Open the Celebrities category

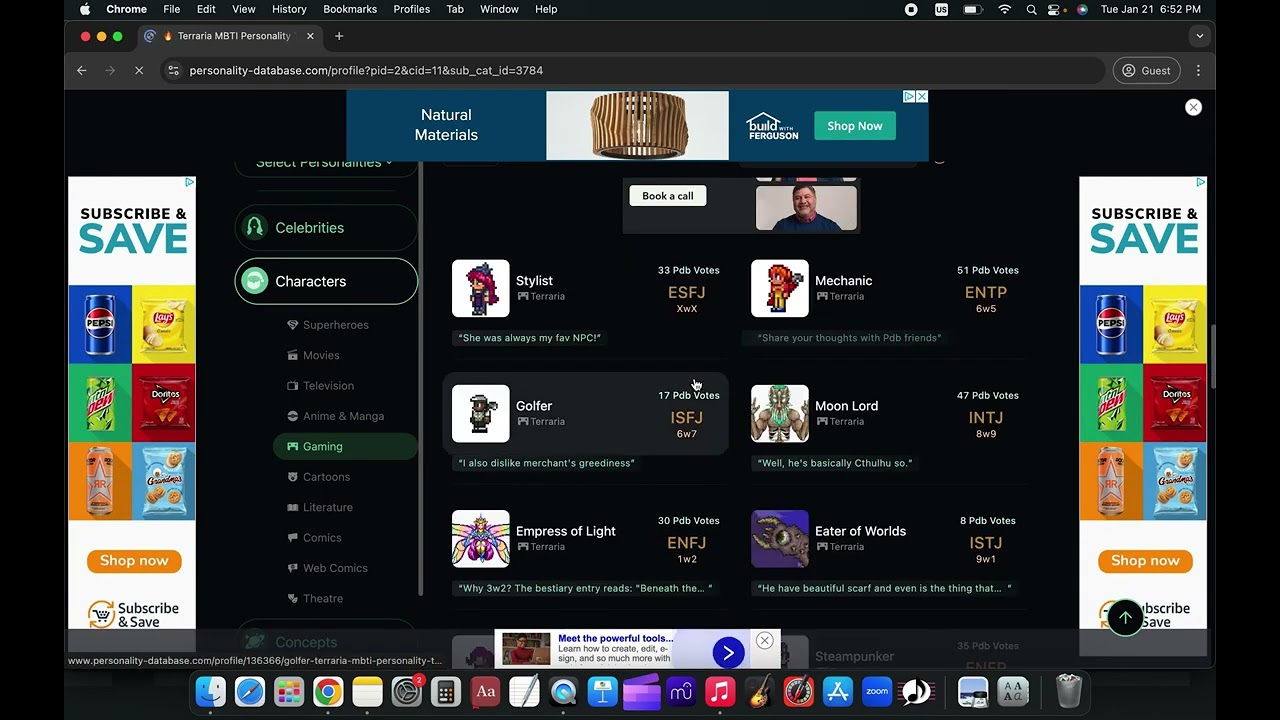pyautogui.click(x=326, y=228)
